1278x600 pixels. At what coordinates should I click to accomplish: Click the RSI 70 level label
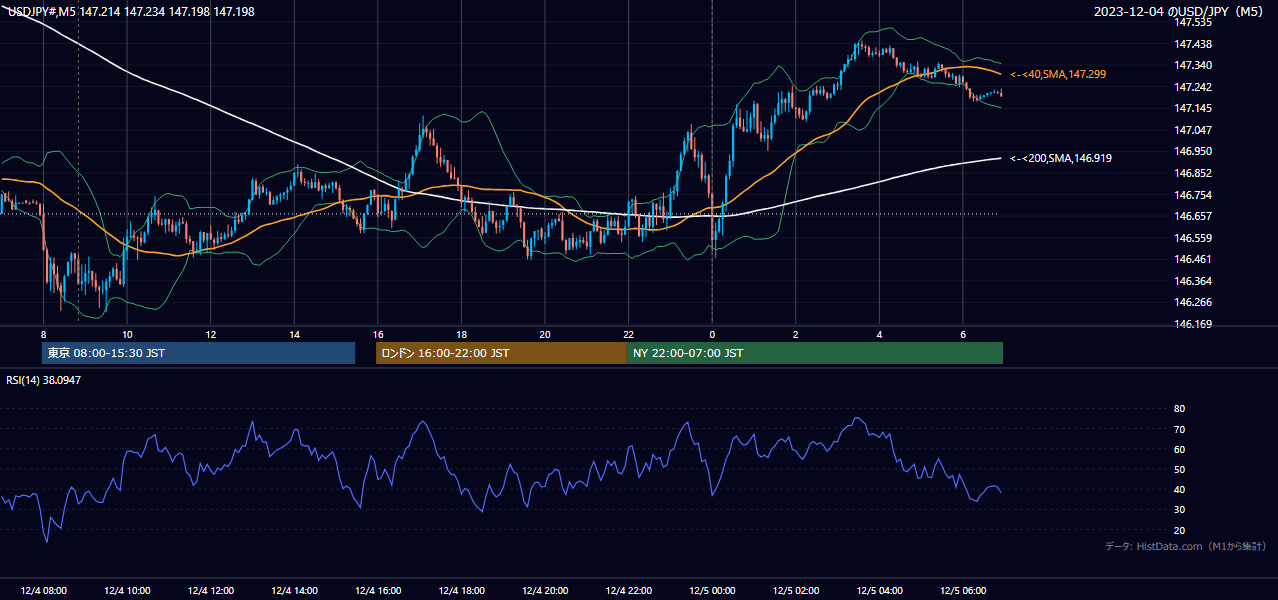point(1179,429)
